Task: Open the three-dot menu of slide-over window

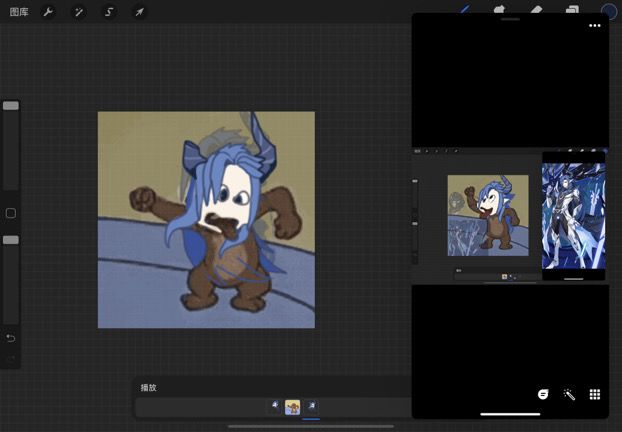Action: pyautogui.click(x=595, y=26)
